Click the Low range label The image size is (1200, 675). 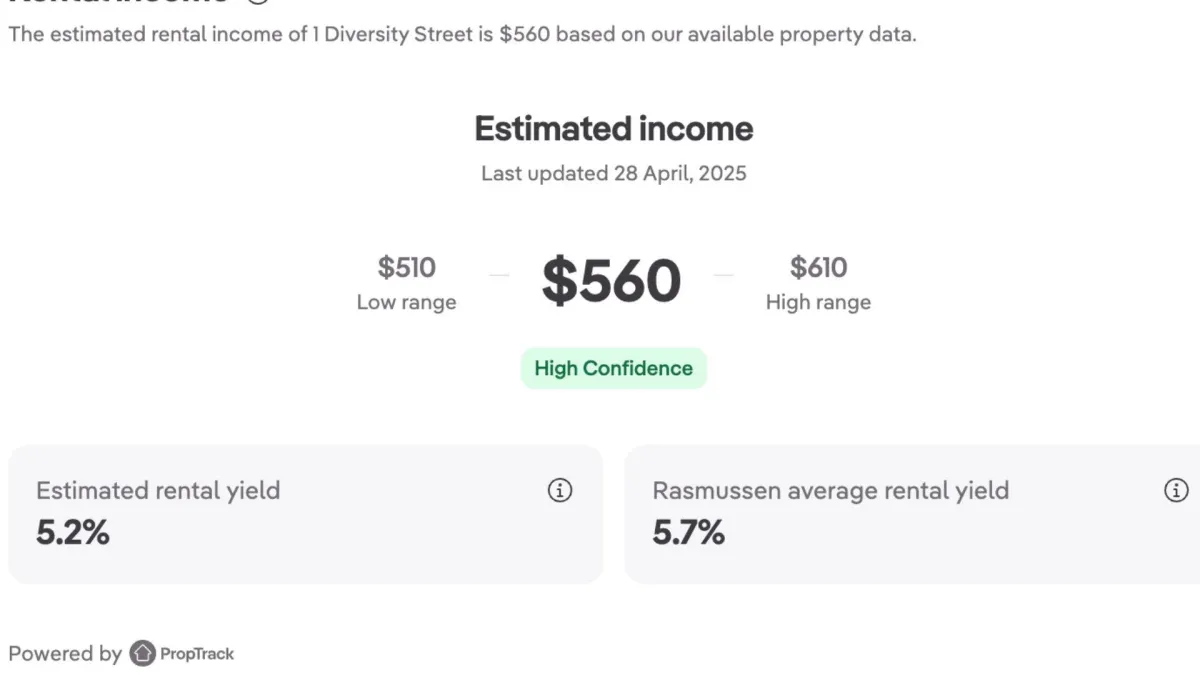[406, 302]
